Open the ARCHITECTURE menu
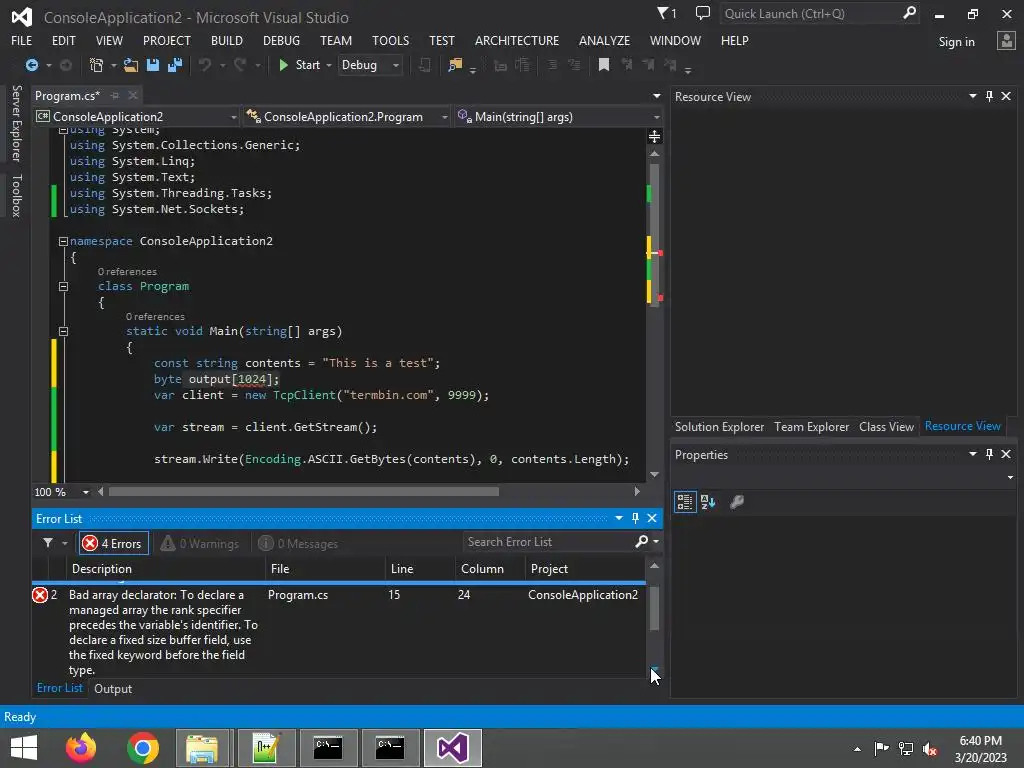The height and width of the screenshot is (768, 1024). (517, 40)
